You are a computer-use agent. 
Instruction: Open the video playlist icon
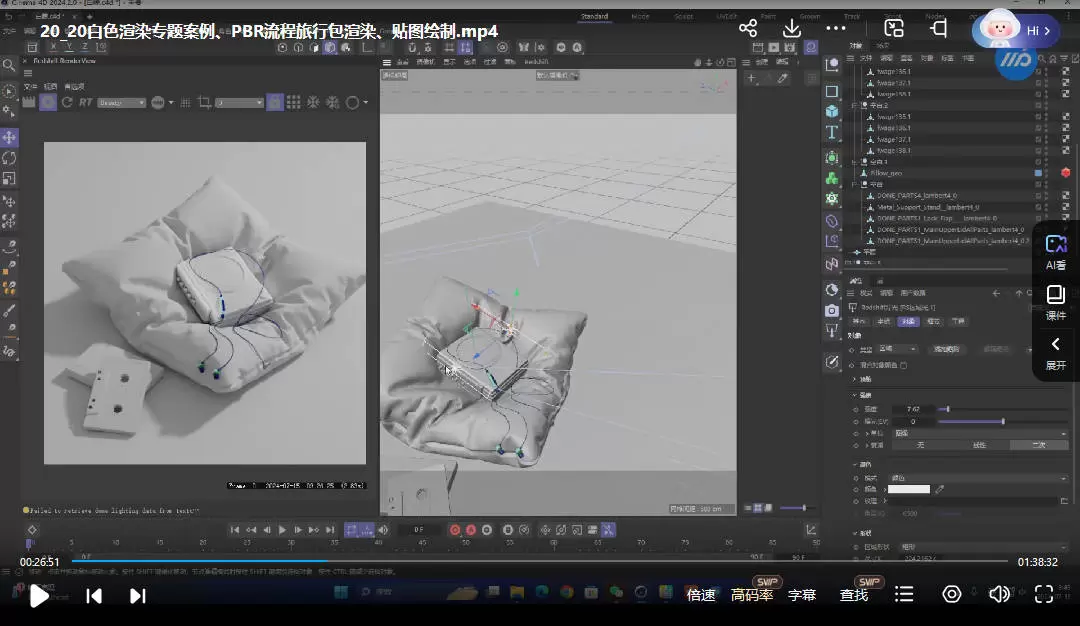(904, 594)
